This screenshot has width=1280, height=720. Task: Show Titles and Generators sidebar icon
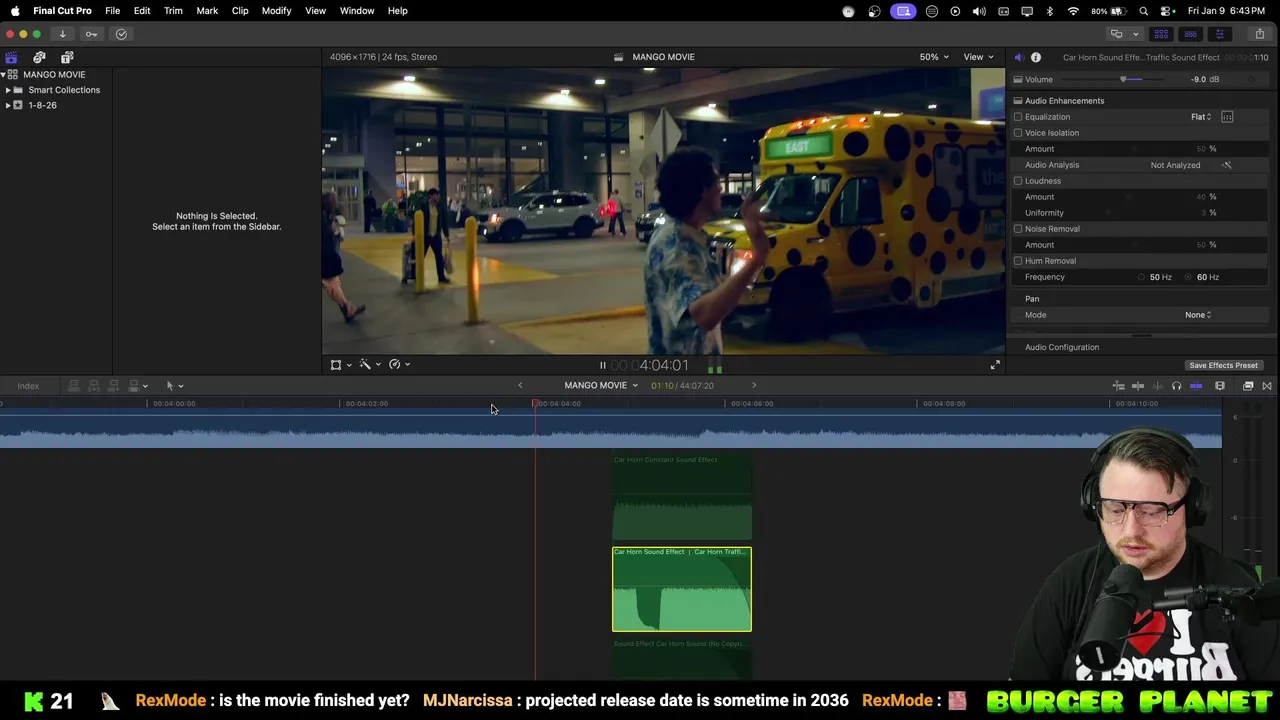pyautogui.click(x=67, y=57)
